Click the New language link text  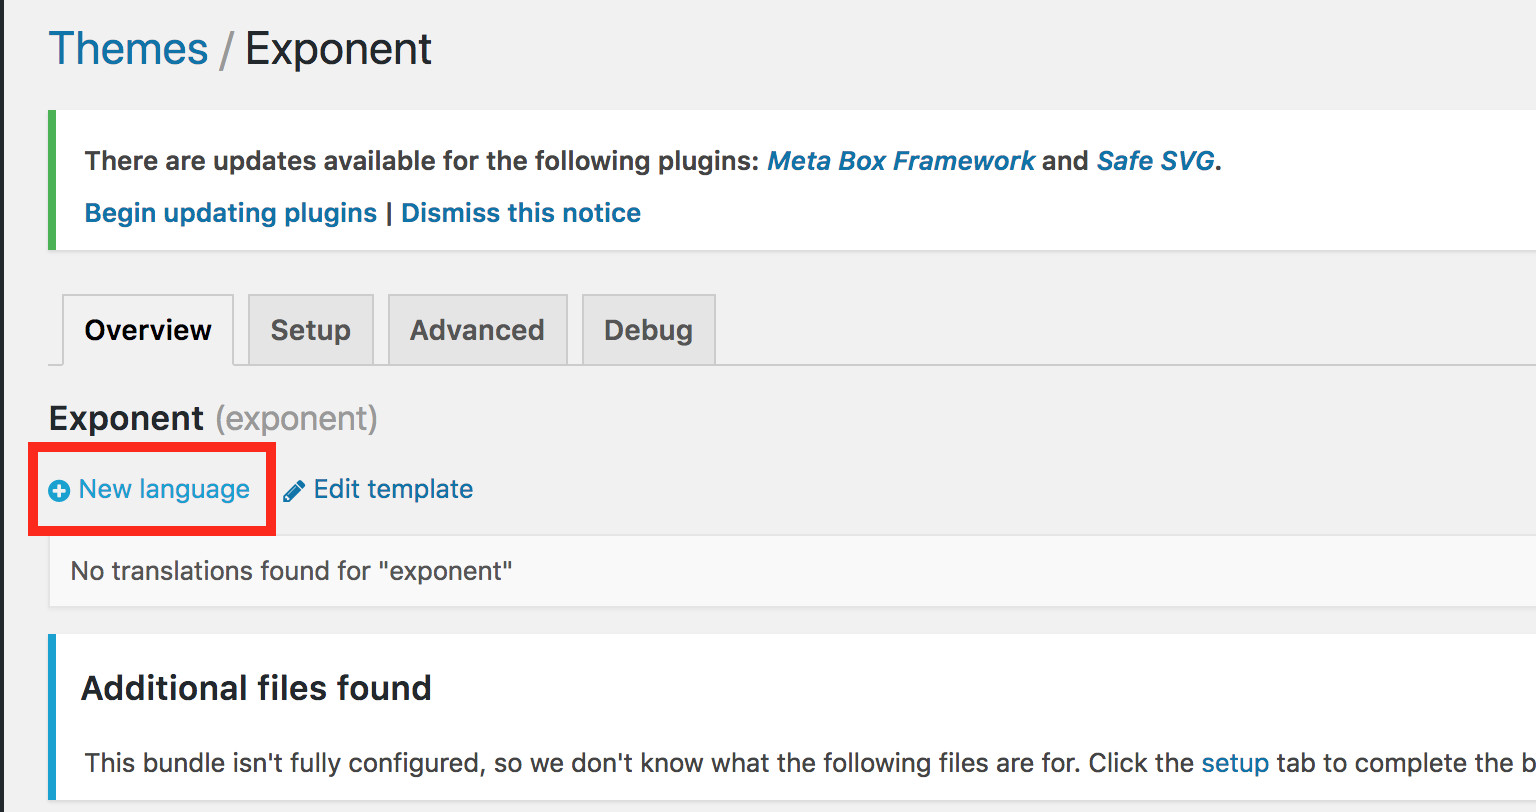[x=164, y=490]
